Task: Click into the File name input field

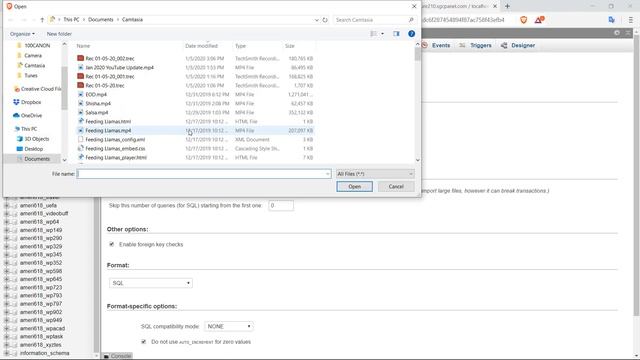Action: coord(204,174)
